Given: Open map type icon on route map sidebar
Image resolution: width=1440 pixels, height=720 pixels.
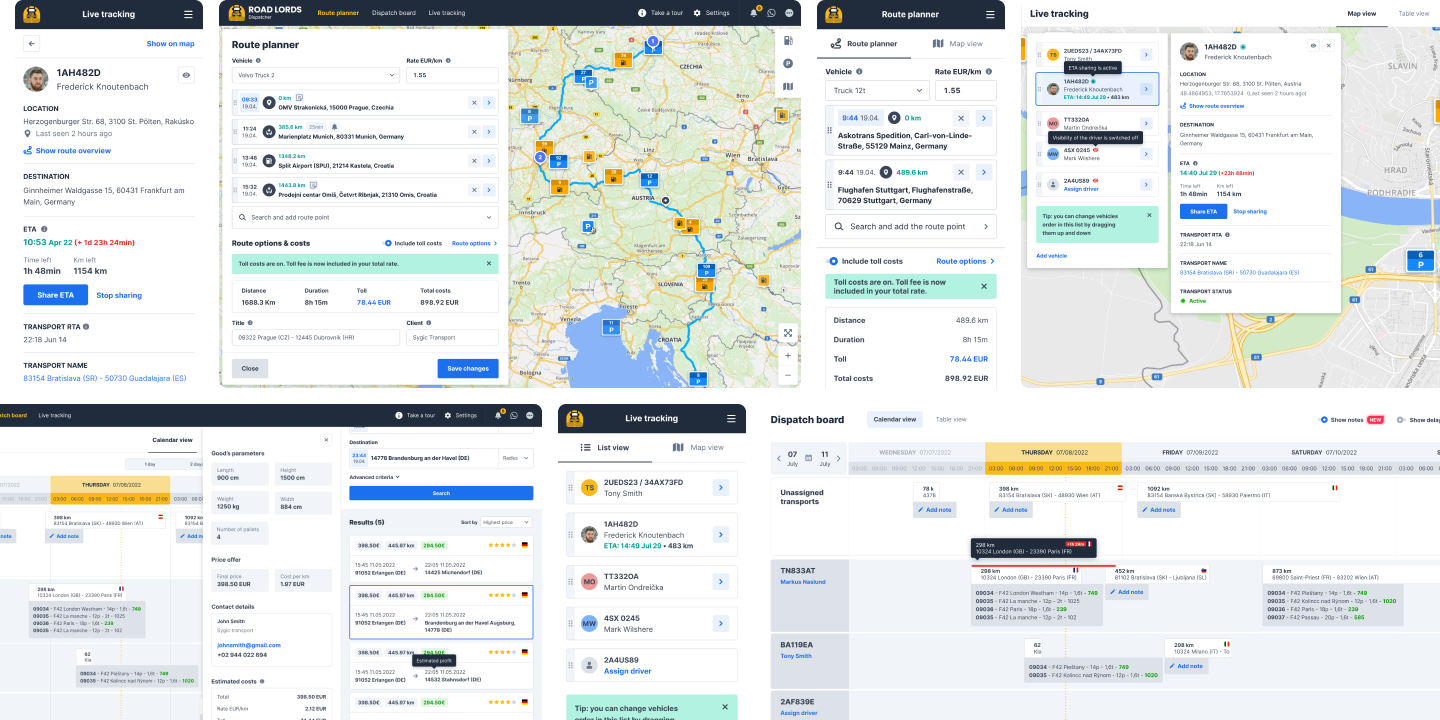Looking at the screenshot, I should pos(788,86).
